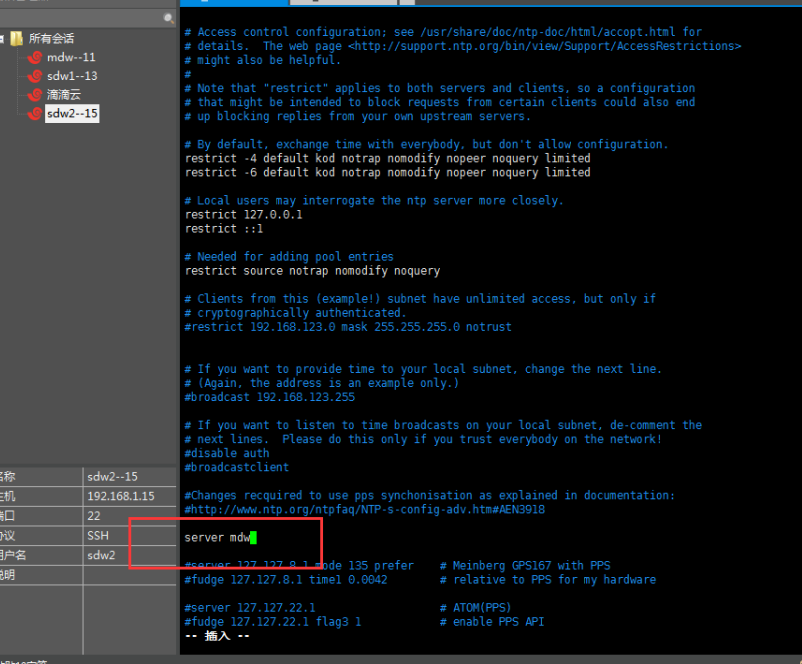Click the support.ntp.org AccessRestrictions URL
Screen dimensions: 802x664
point(545,46)
